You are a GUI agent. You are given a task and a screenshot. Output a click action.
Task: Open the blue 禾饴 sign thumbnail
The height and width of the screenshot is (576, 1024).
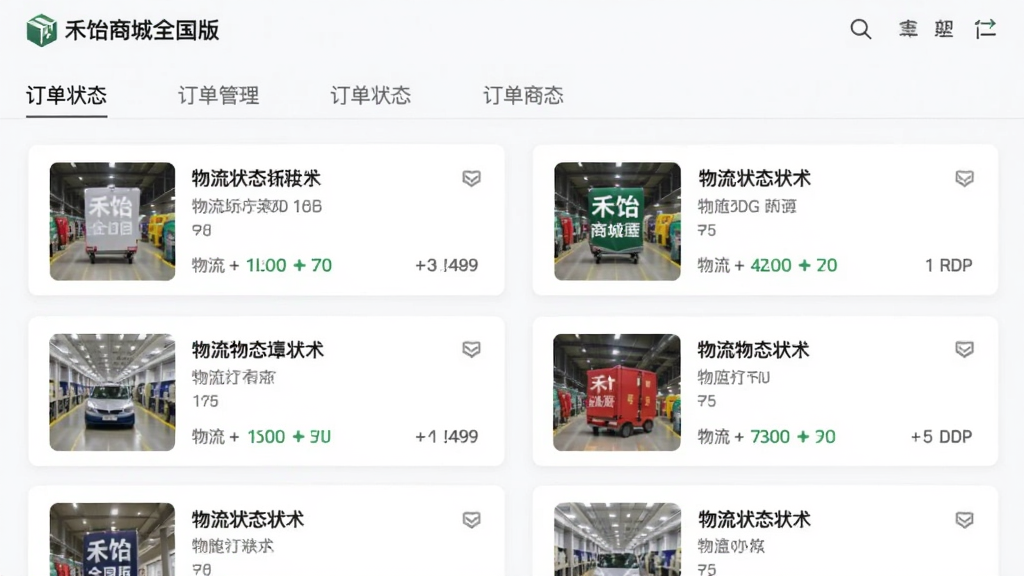112,539
